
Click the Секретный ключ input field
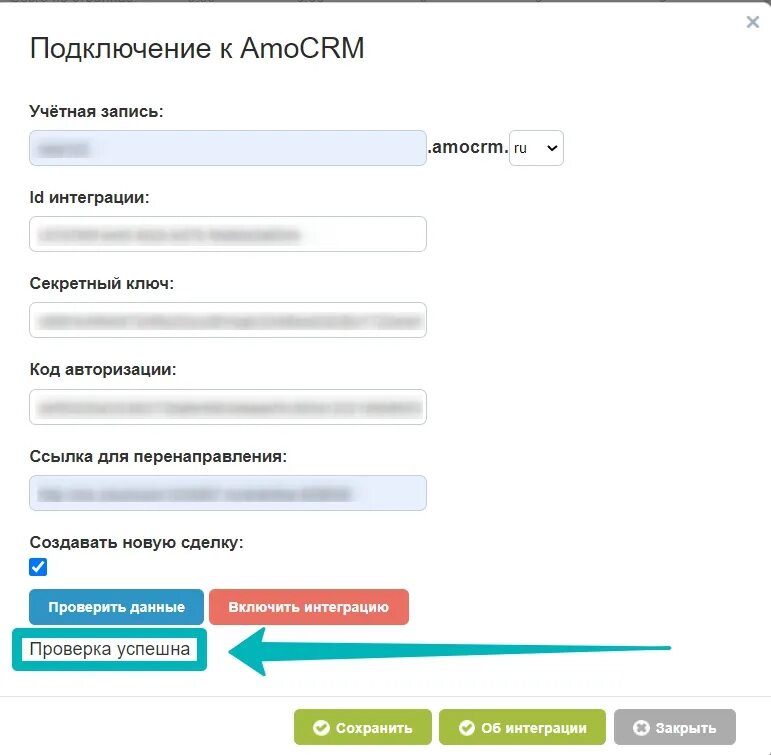coord(228,320)
